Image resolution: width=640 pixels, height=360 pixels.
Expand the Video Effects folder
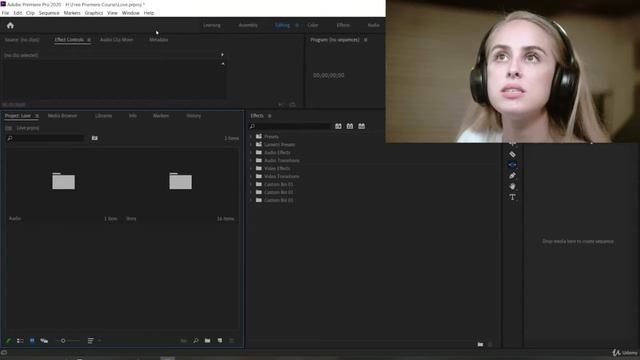[x=251, y=169]
